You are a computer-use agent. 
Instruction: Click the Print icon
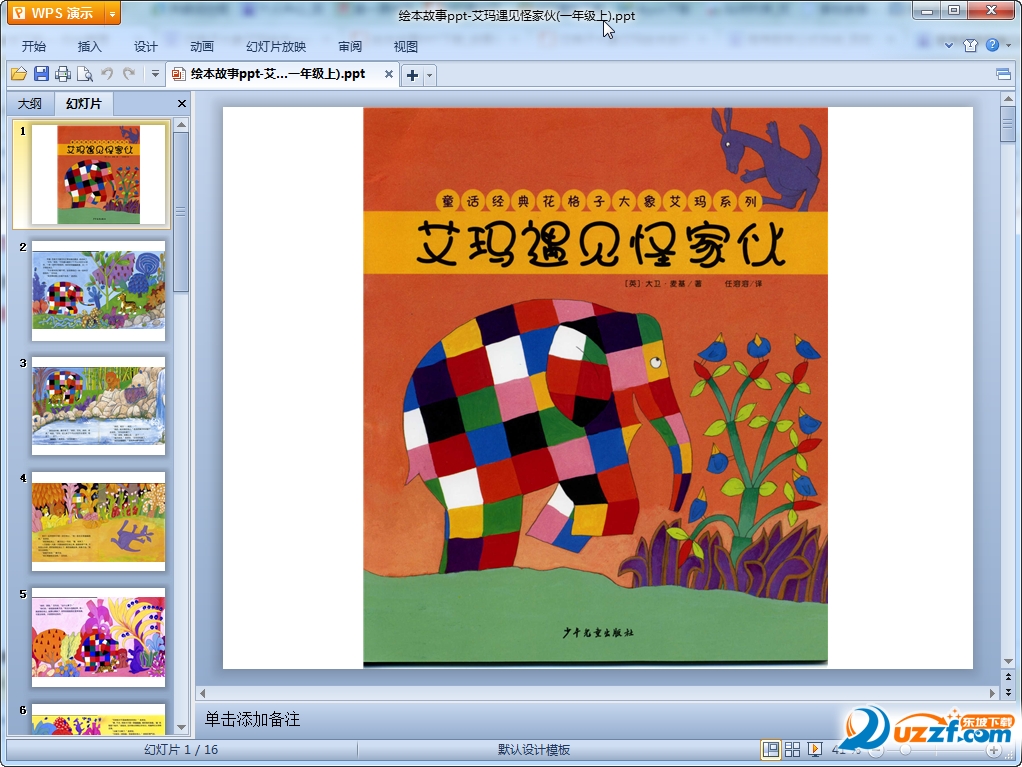tap(63, 74)
